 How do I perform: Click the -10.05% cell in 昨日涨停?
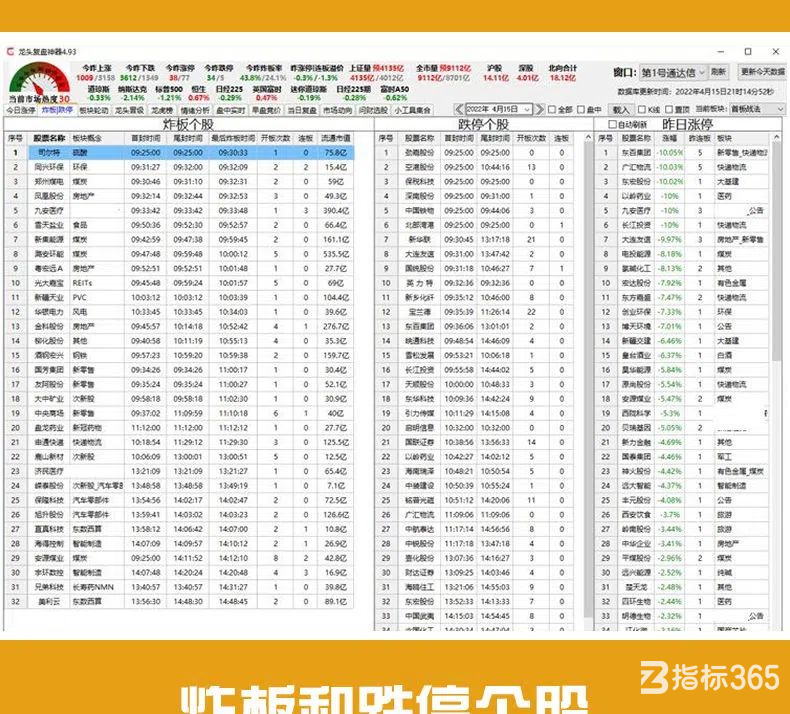pyautogui.click(x=670, y=152)
